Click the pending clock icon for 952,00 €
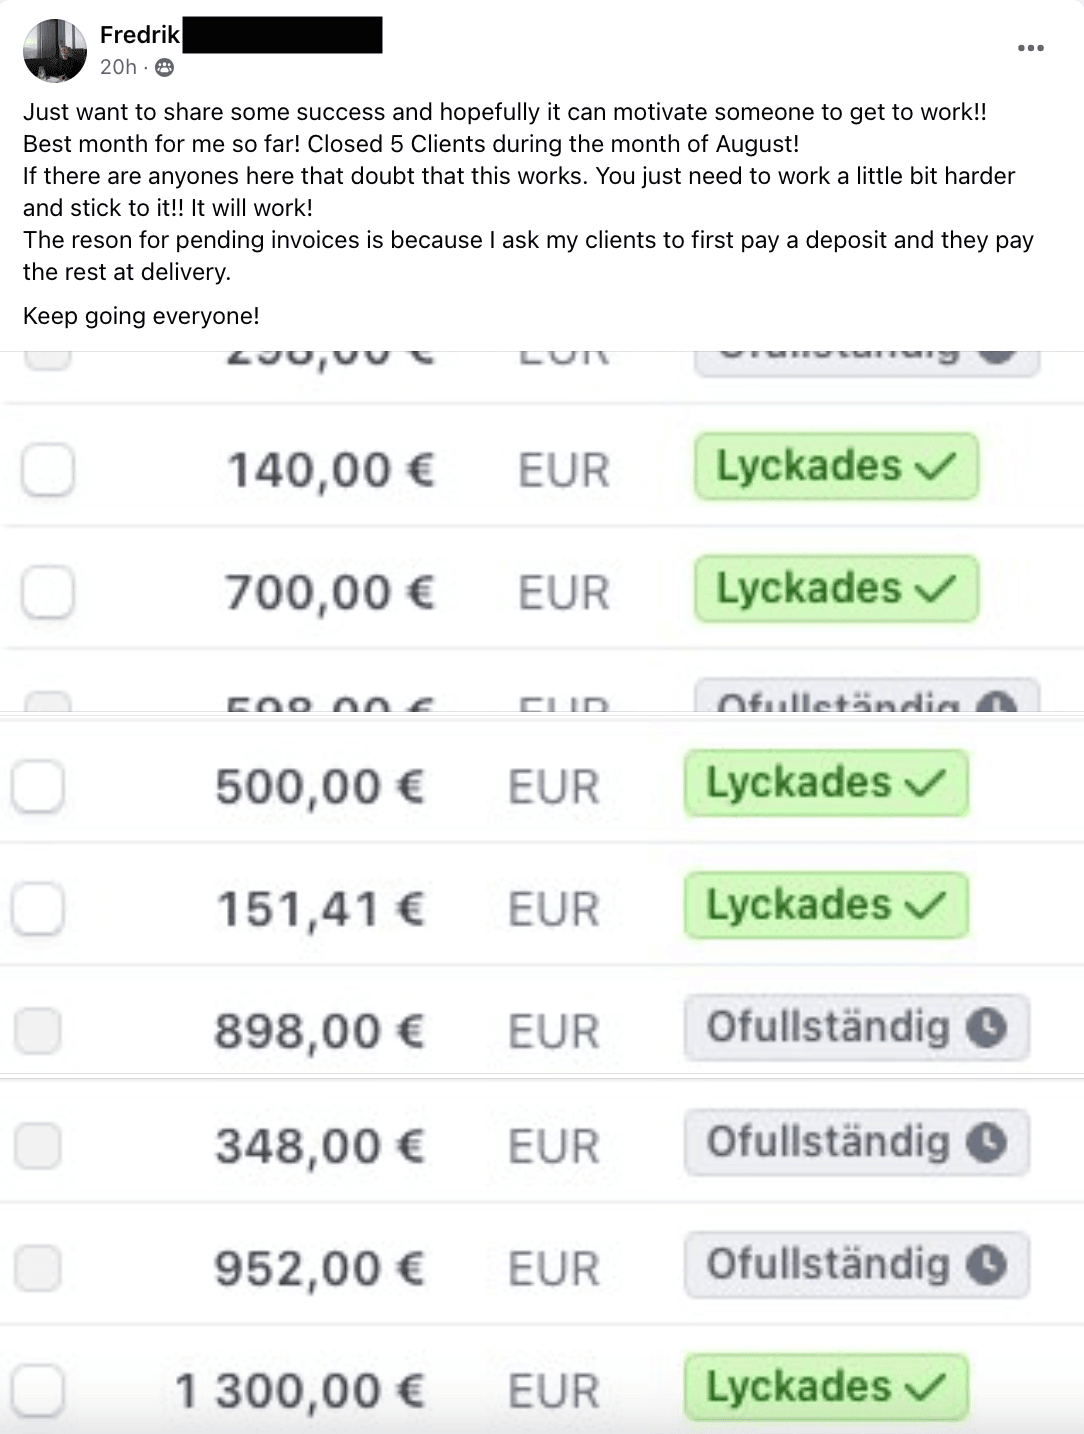The width and height of the screenshot is (1084, 1434). (987, 1265)
